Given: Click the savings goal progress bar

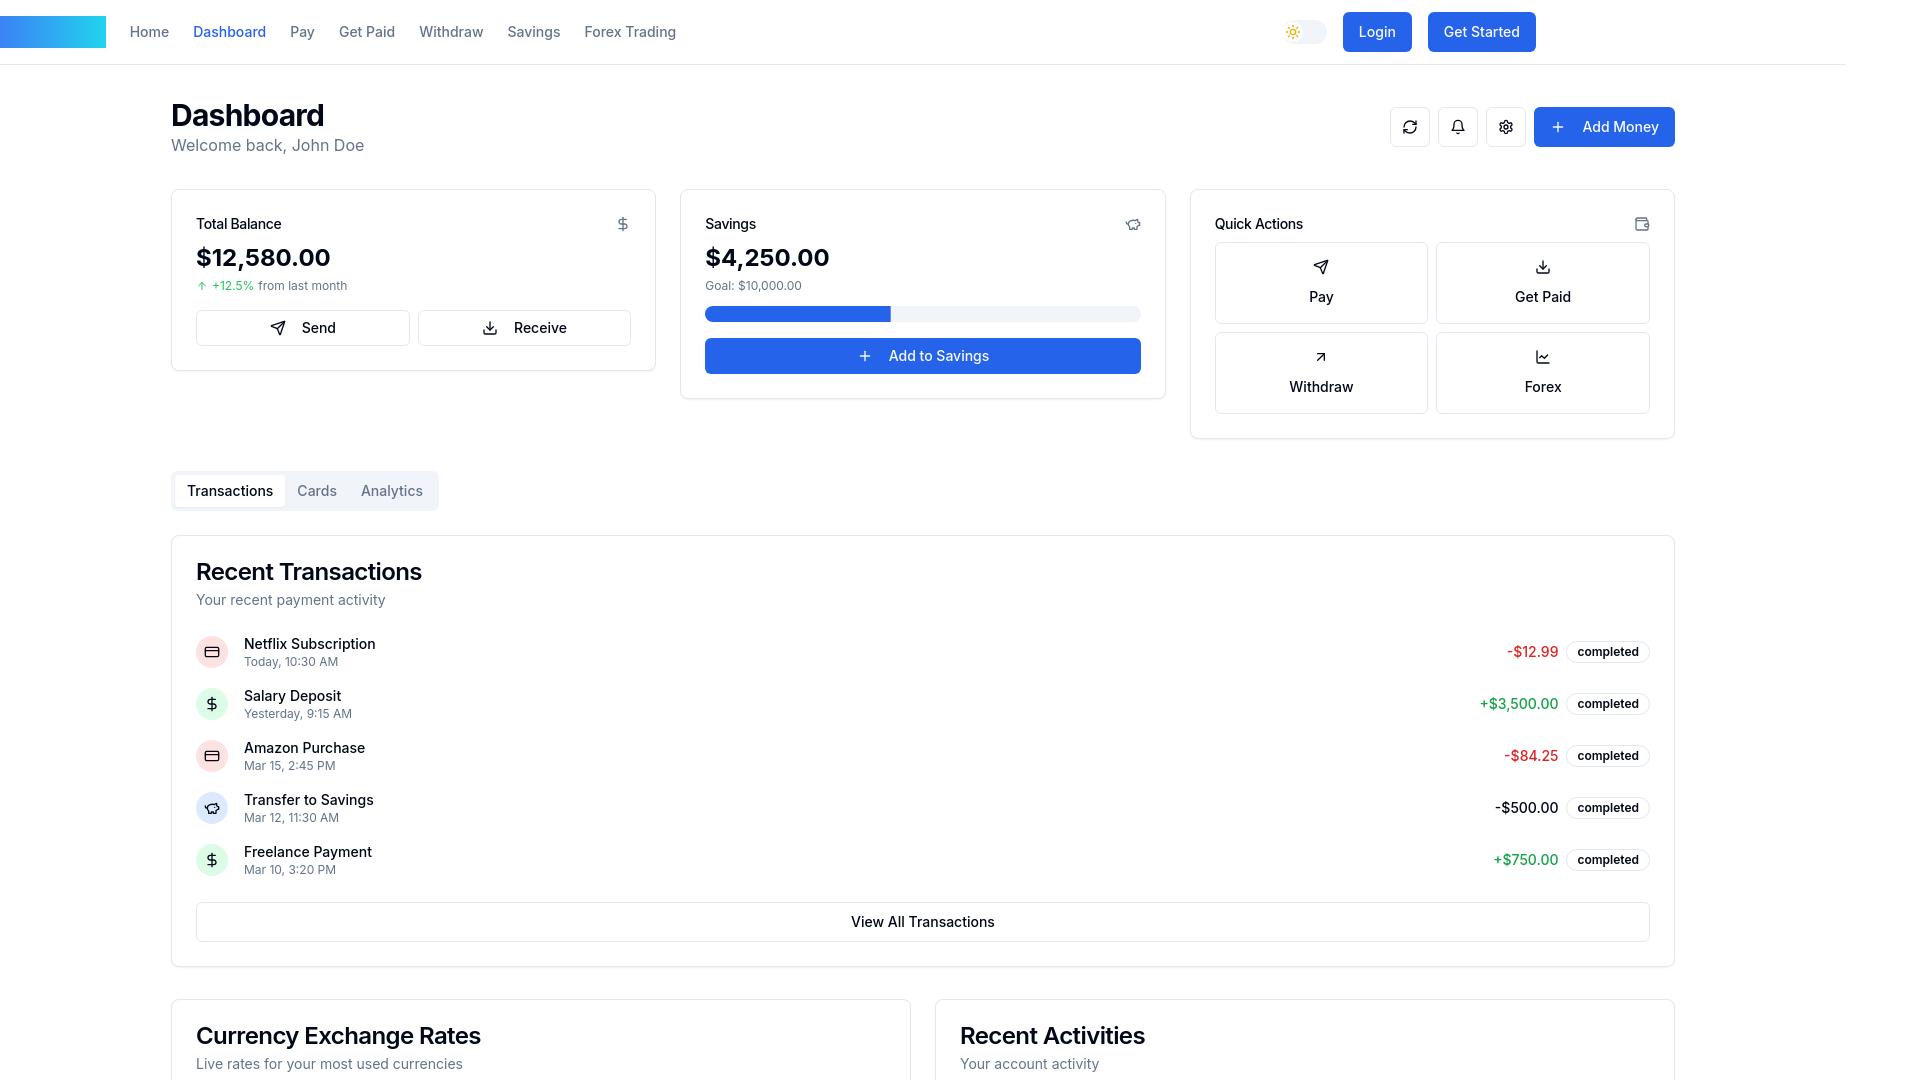Looking at the screenshot, I should coord(922,314).
